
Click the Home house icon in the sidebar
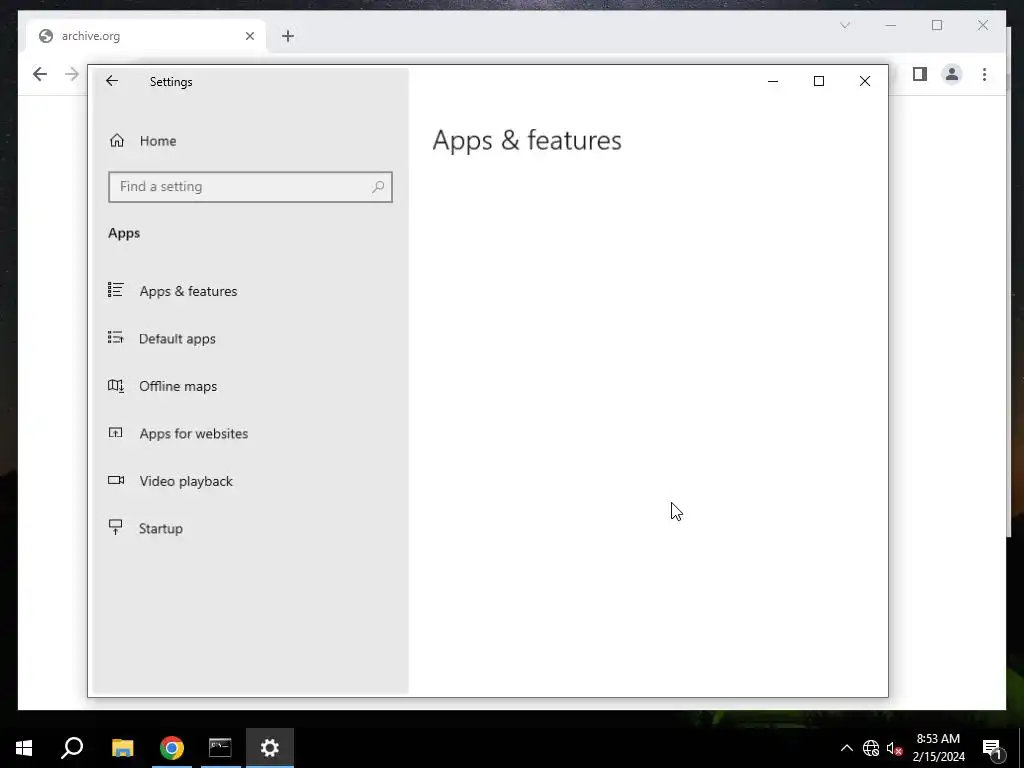tap(117, 140)
